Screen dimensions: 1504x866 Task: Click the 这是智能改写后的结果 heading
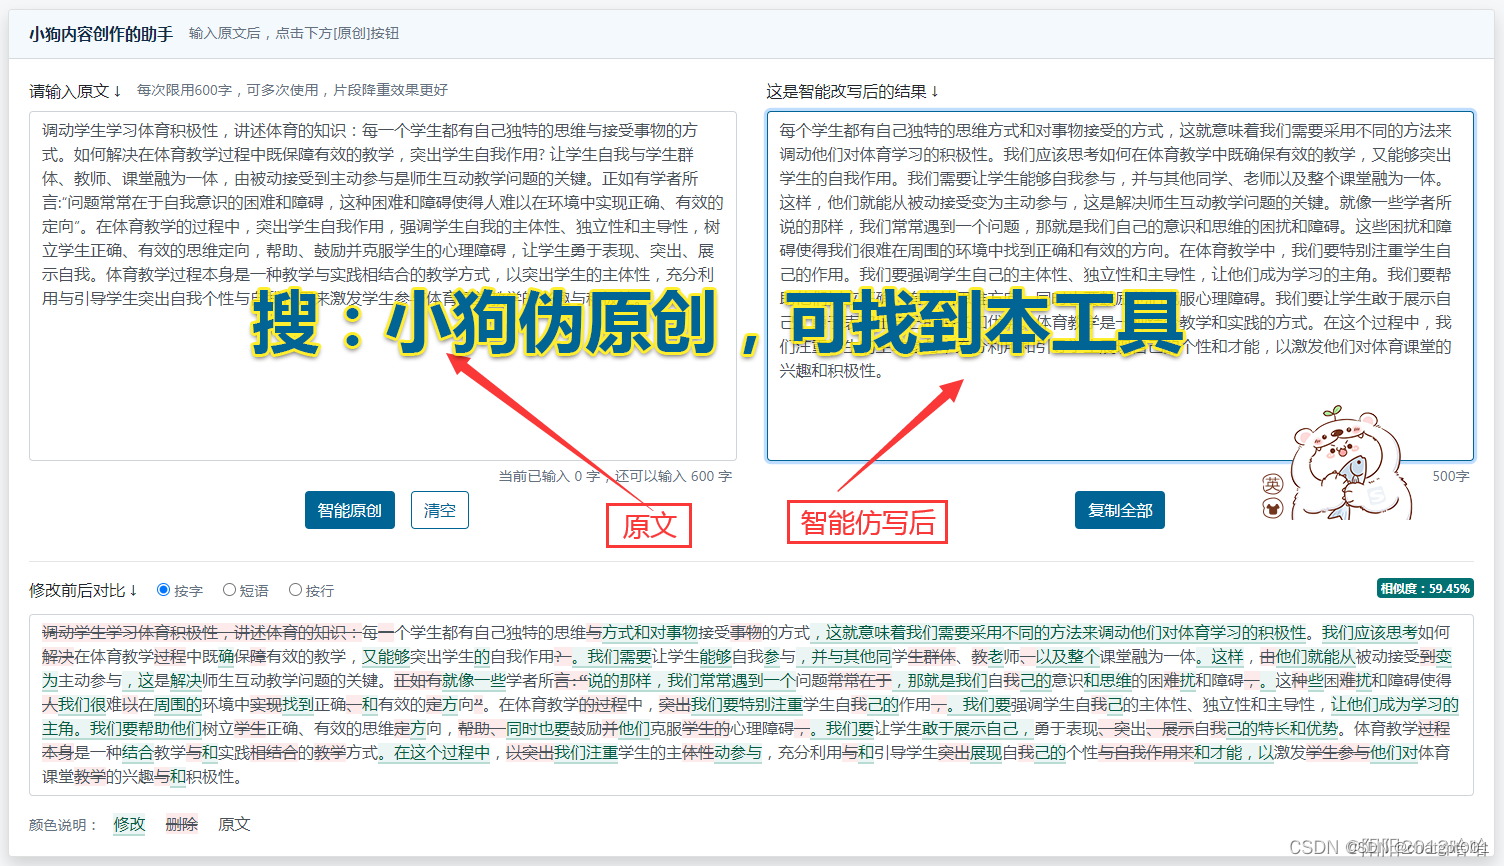[853, 91]
